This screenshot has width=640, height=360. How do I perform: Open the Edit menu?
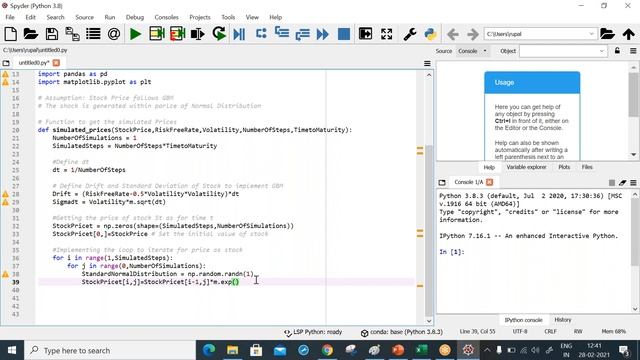pos(31,17)
